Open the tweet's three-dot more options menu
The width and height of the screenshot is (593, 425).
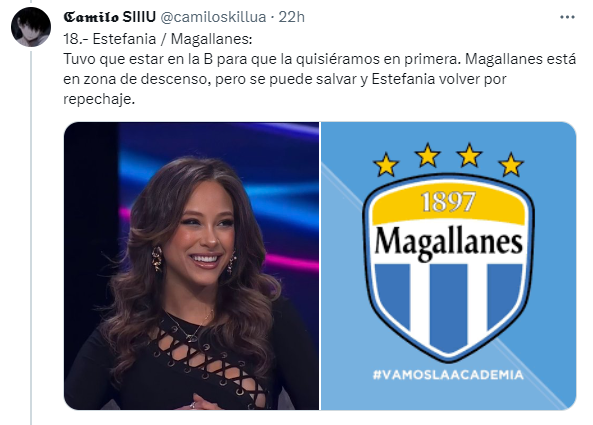[567, 17]
